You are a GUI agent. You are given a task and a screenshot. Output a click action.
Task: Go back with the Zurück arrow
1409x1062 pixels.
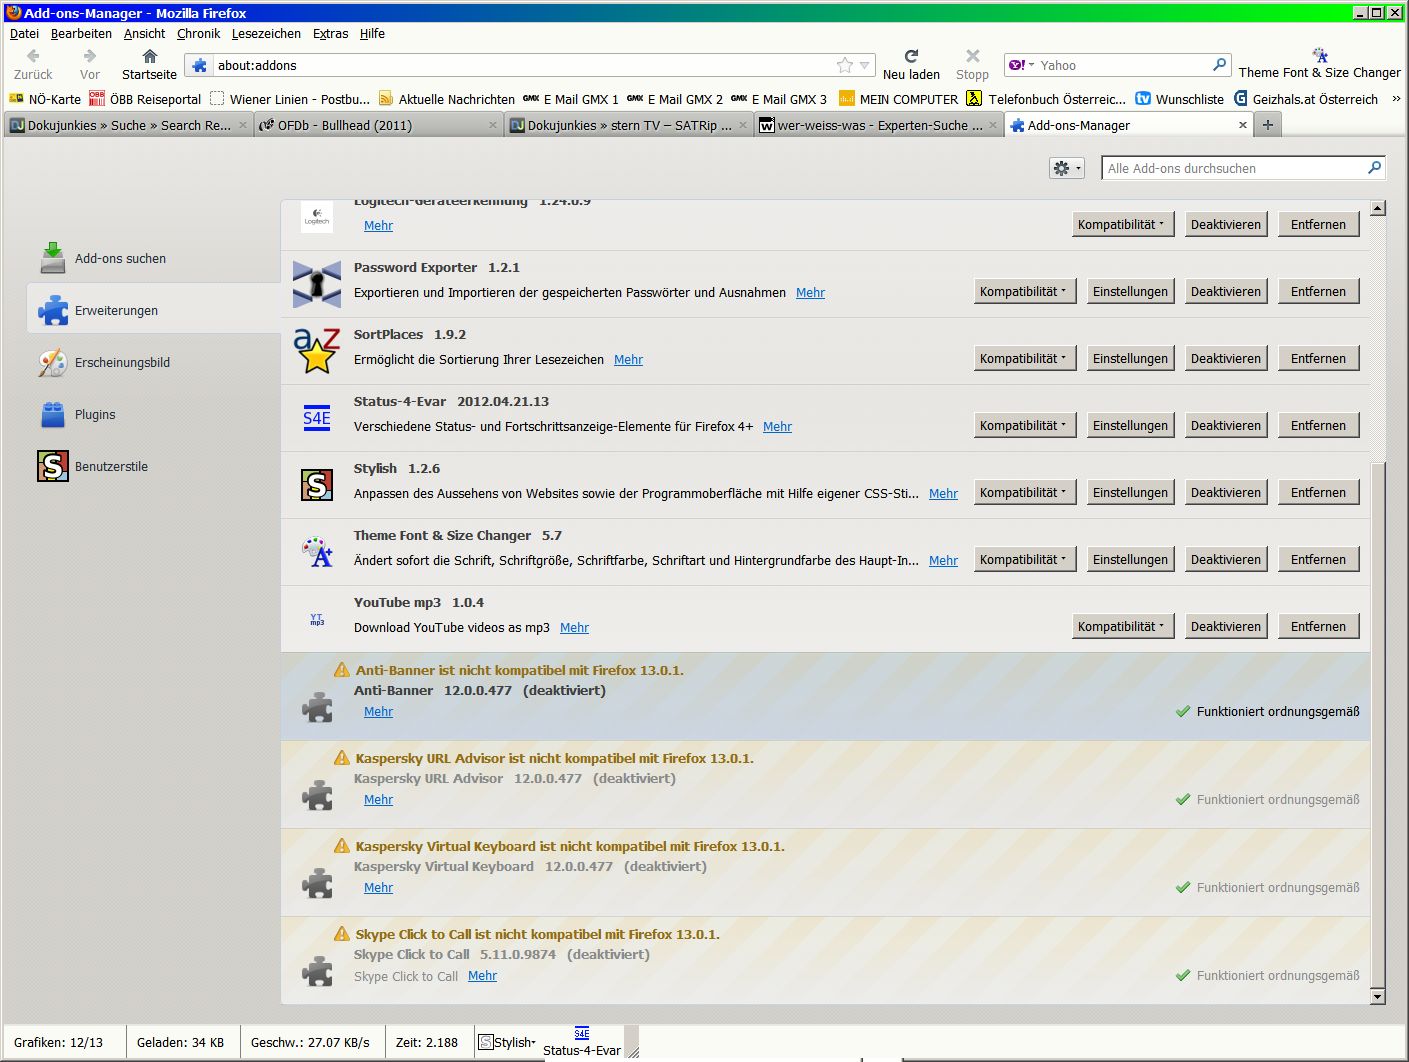(33, 57)
